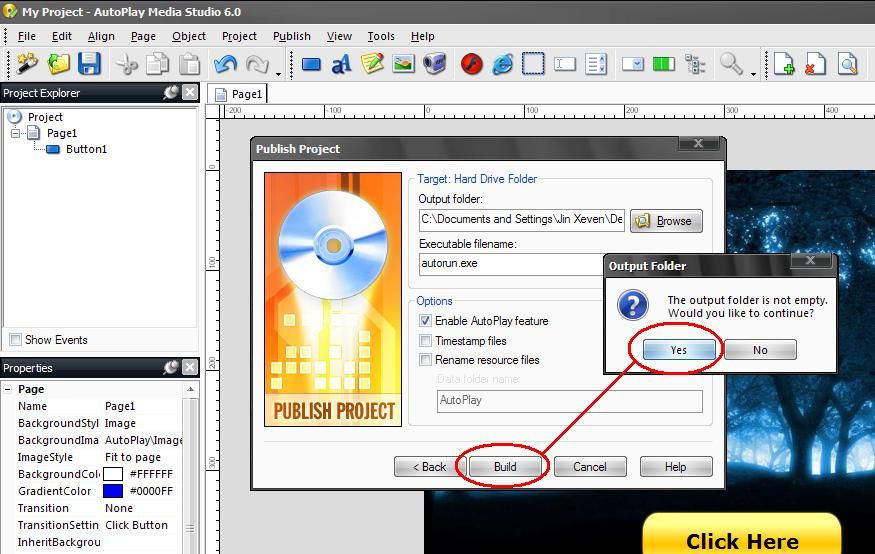The height and width of the screenshot is (554, 875).
Task: Collapse the Page properties section
Action: pos(7,389)
